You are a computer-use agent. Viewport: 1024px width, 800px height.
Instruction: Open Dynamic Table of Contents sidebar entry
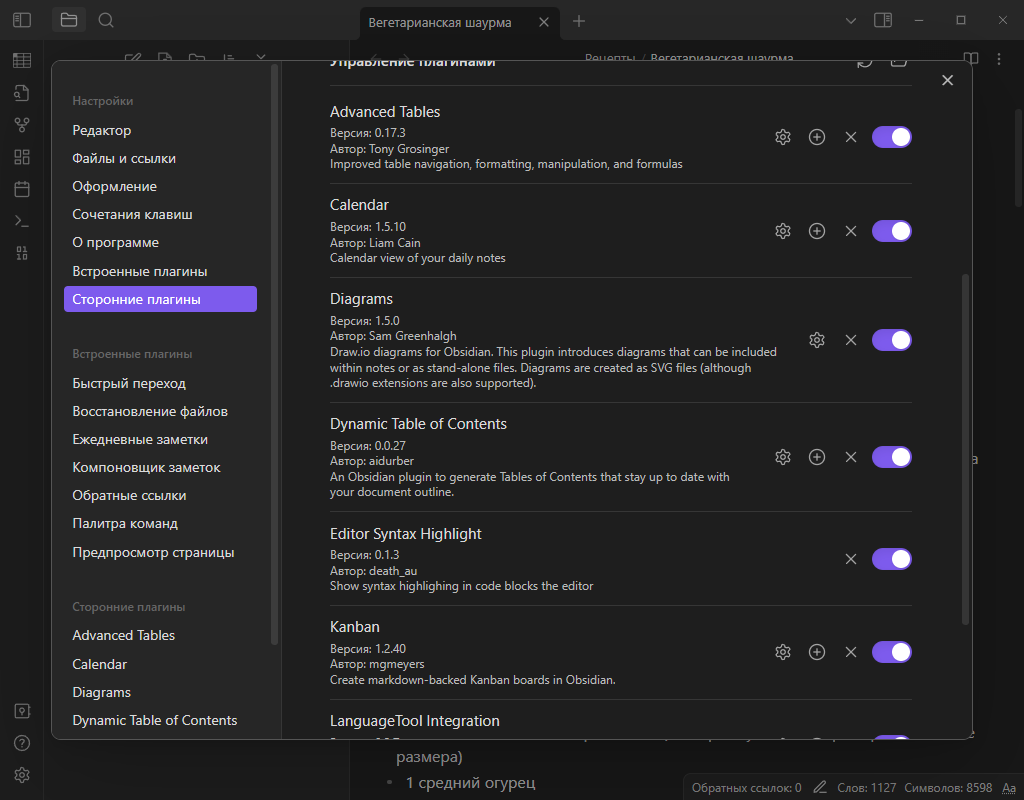coord(160,720)
